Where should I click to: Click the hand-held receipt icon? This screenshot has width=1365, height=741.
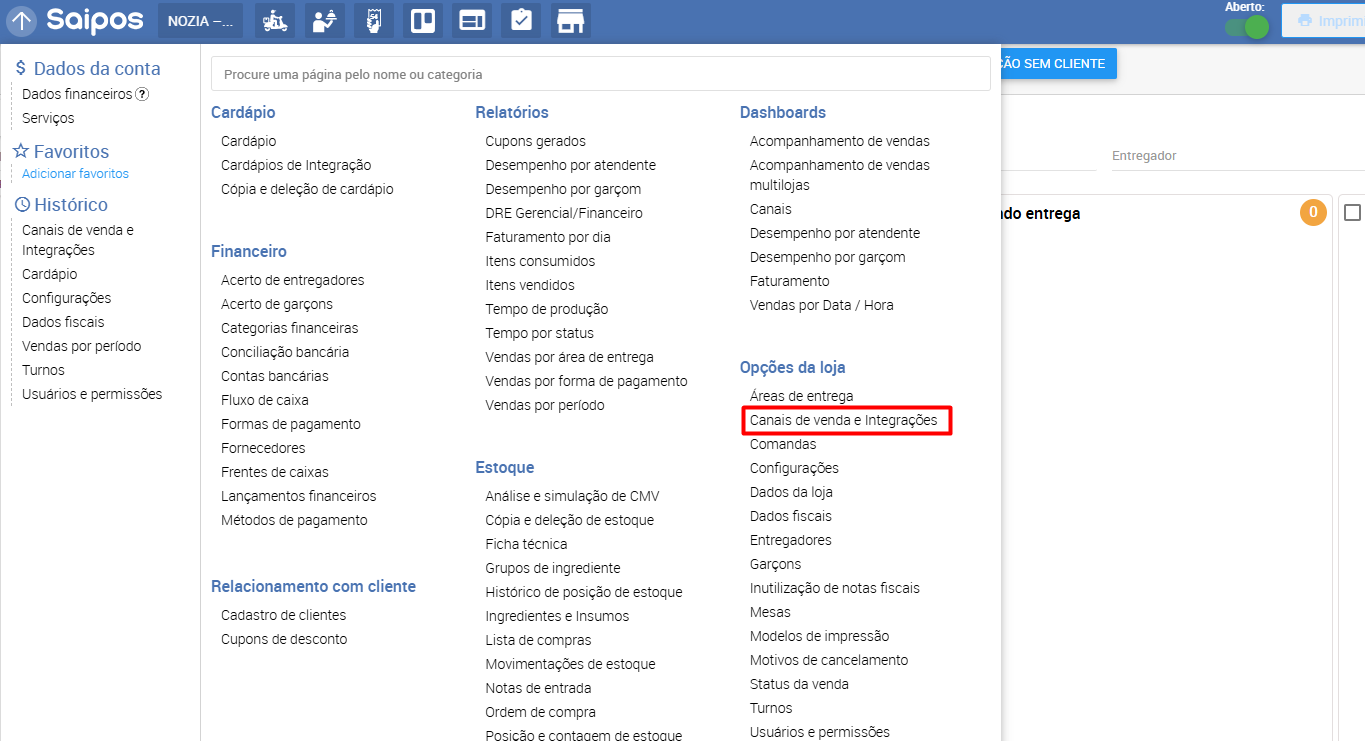pos(373,21)
